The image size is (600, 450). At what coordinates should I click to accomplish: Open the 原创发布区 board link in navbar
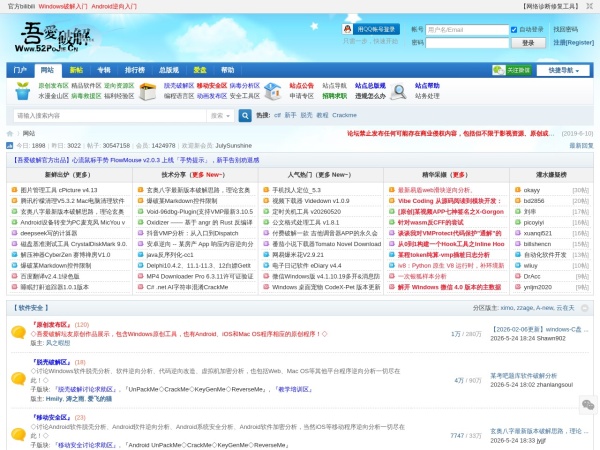point(53,86)
